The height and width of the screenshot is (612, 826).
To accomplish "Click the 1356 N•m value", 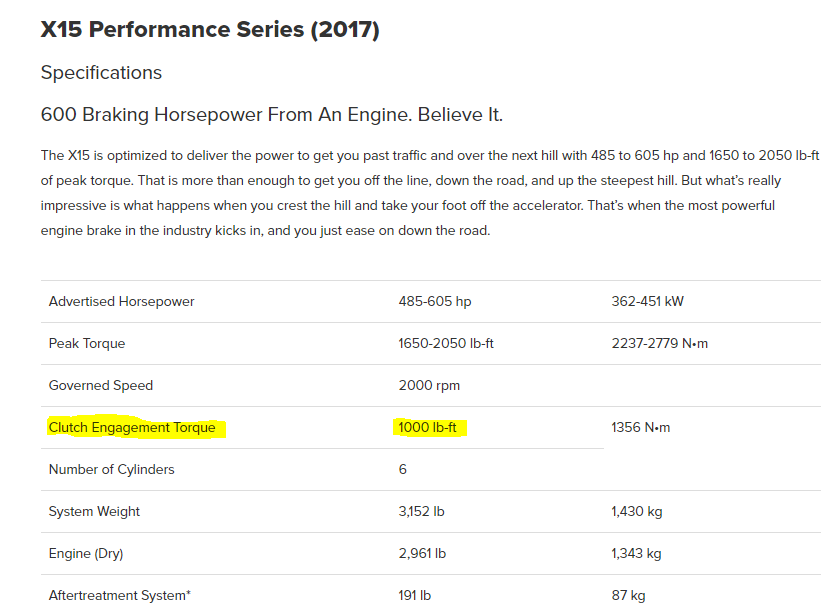I will [x=641, y=428].
